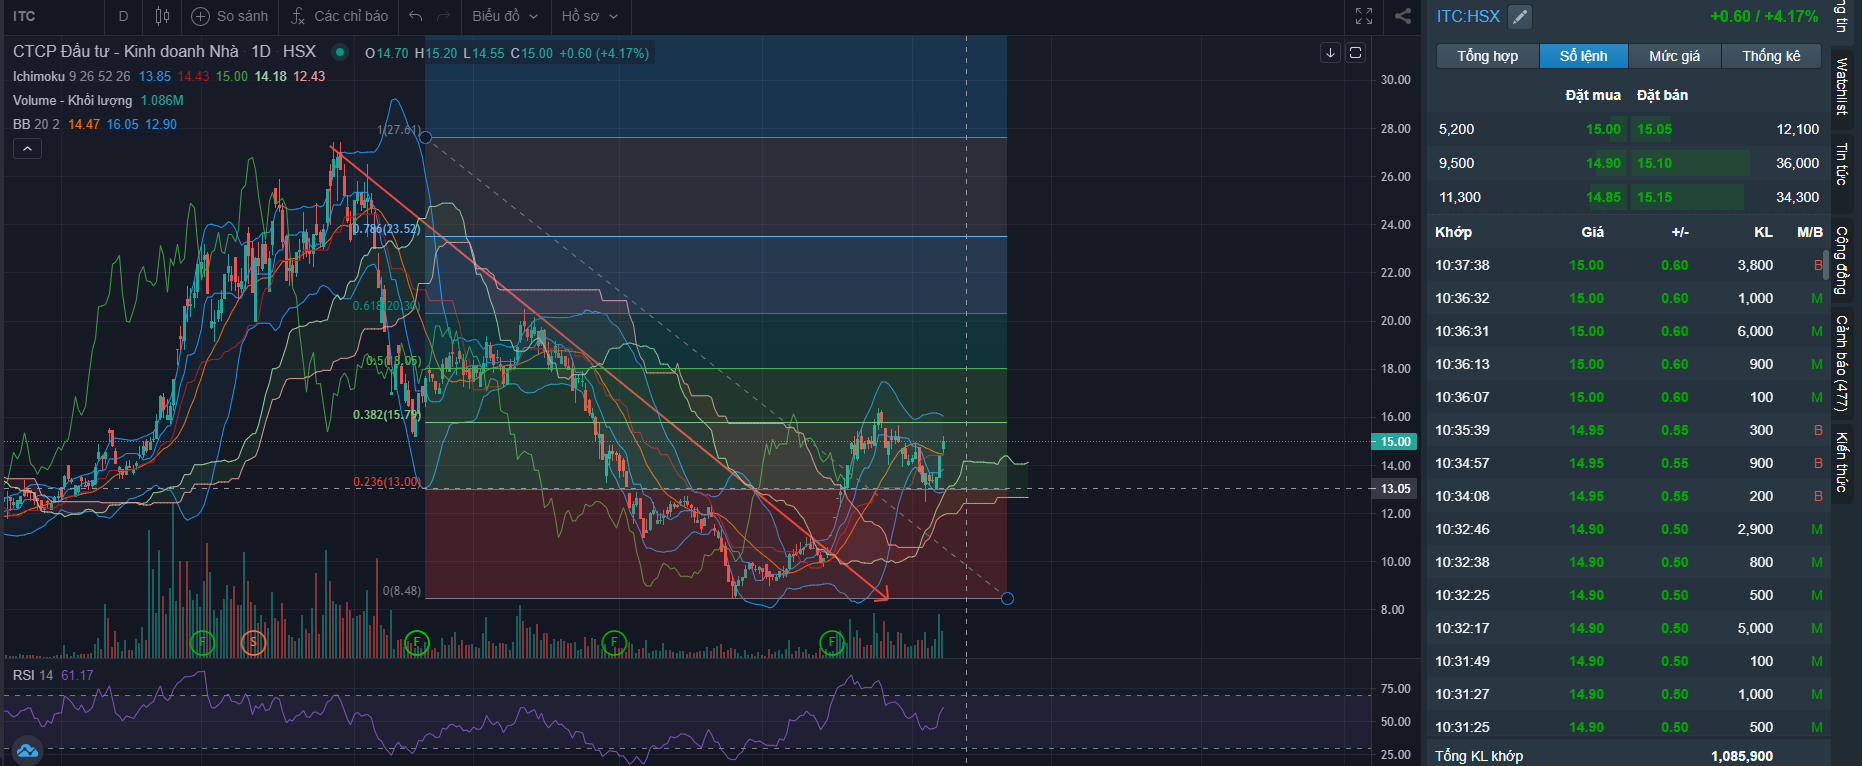
Task: Expand the Hồ sơ dropdown
Action: pyautogui.click(x=589, y=16)
